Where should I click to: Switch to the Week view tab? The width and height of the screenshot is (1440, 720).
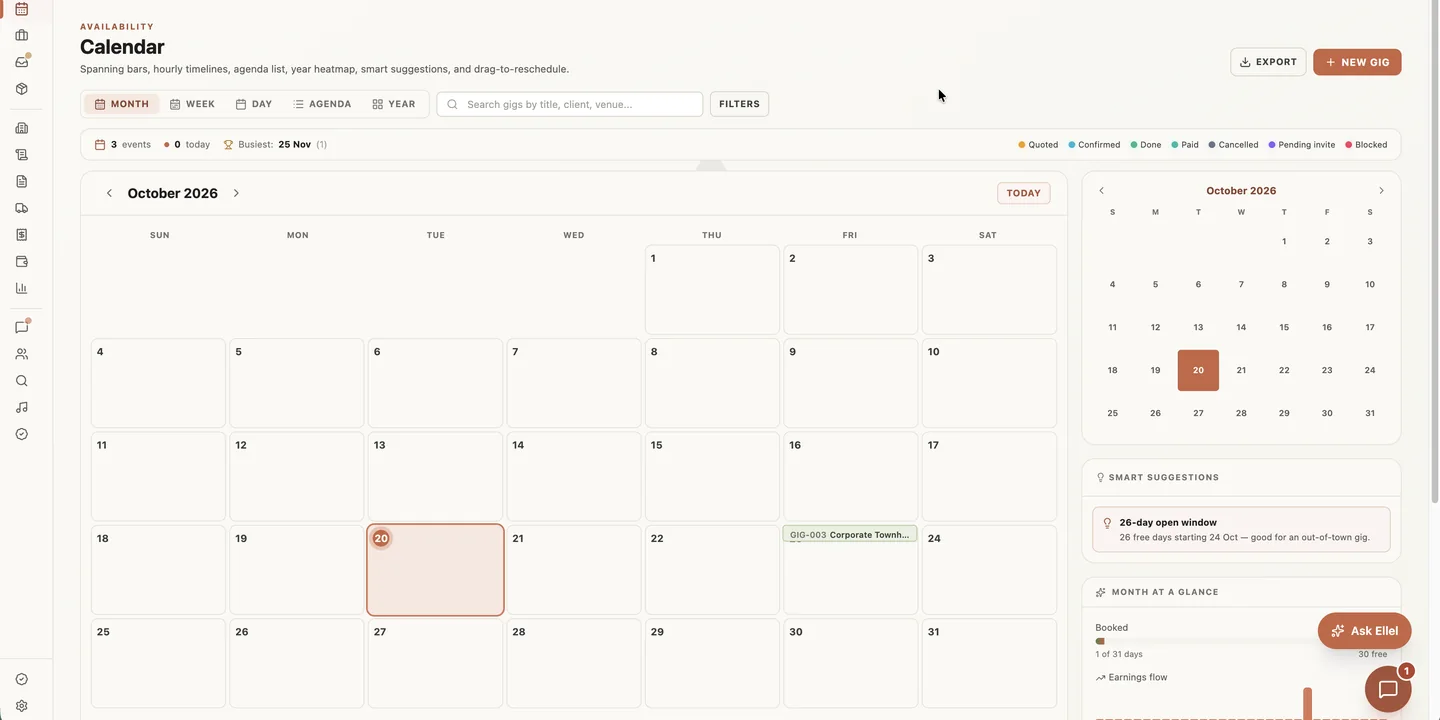(192, 104)
